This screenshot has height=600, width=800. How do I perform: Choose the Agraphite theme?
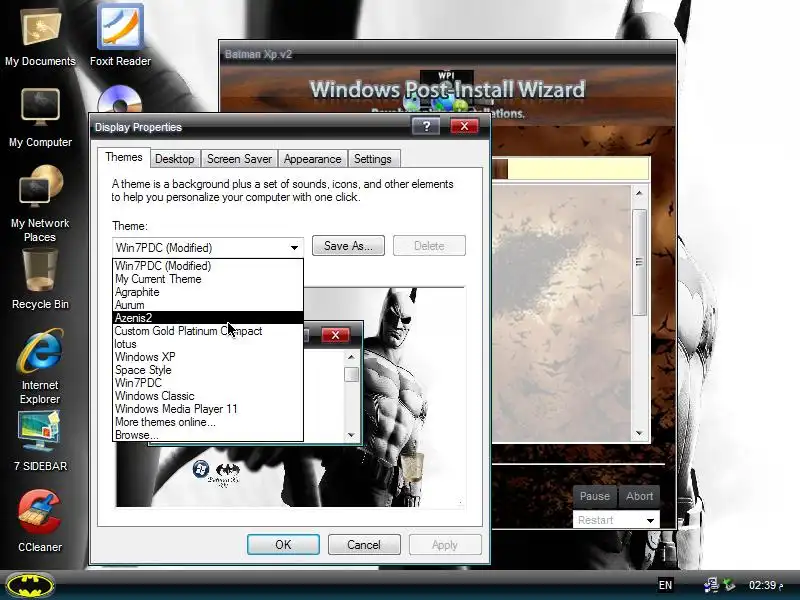(x=208, y=292)
